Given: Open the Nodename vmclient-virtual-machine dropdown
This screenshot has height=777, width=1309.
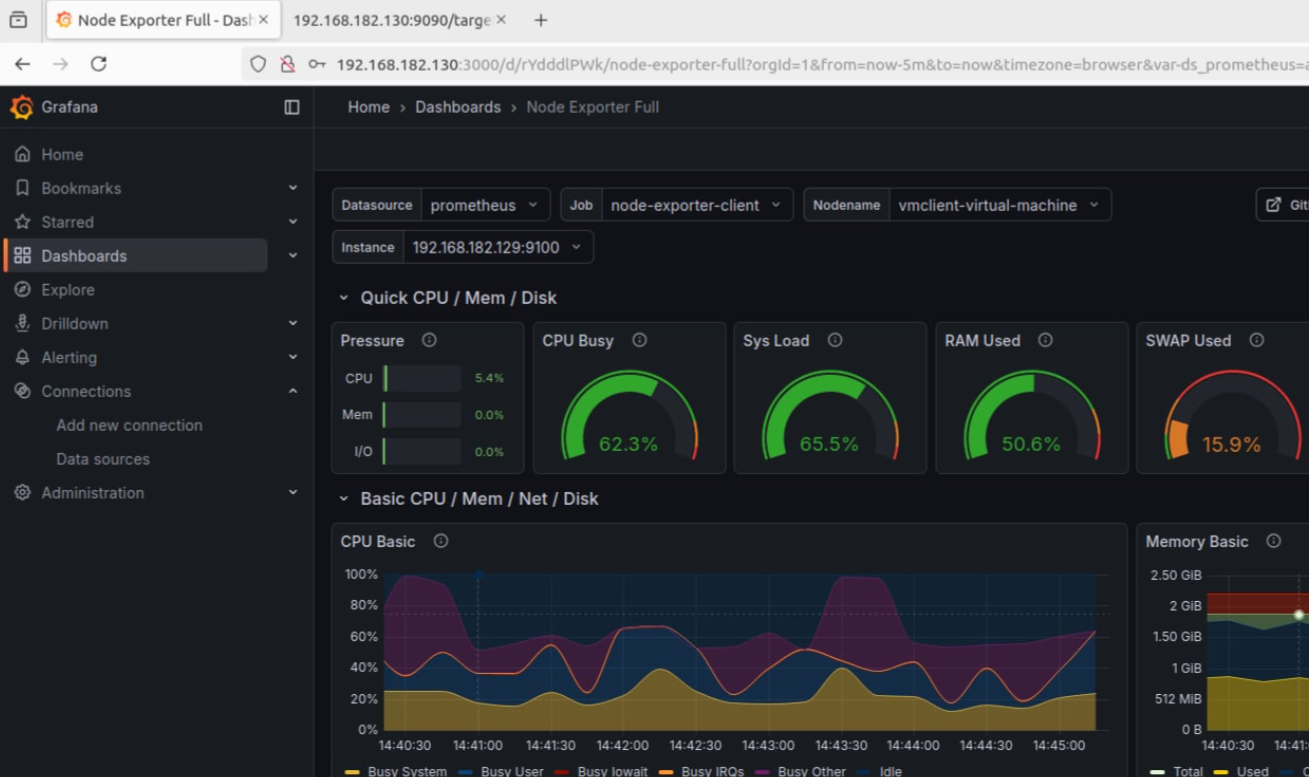Looking at the screenshot, I should coord(1000,205).
